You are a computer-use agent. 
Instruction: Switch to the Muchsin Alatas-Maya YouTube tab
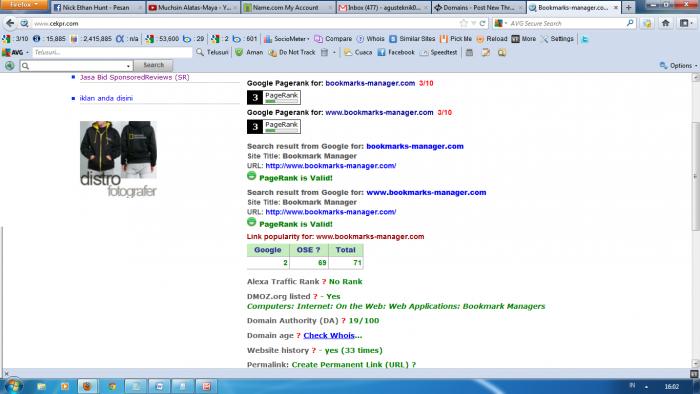pyautogui.click(x=193, y=8)
